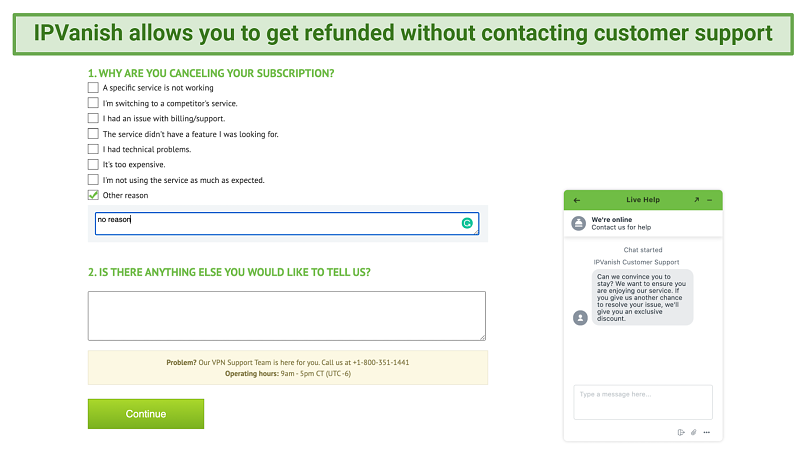Image resolution: width=806 pixels, height=453 pixels.
Task: Click the end chat exit icon
Action: pyautogui.click(x=681, y=432)
